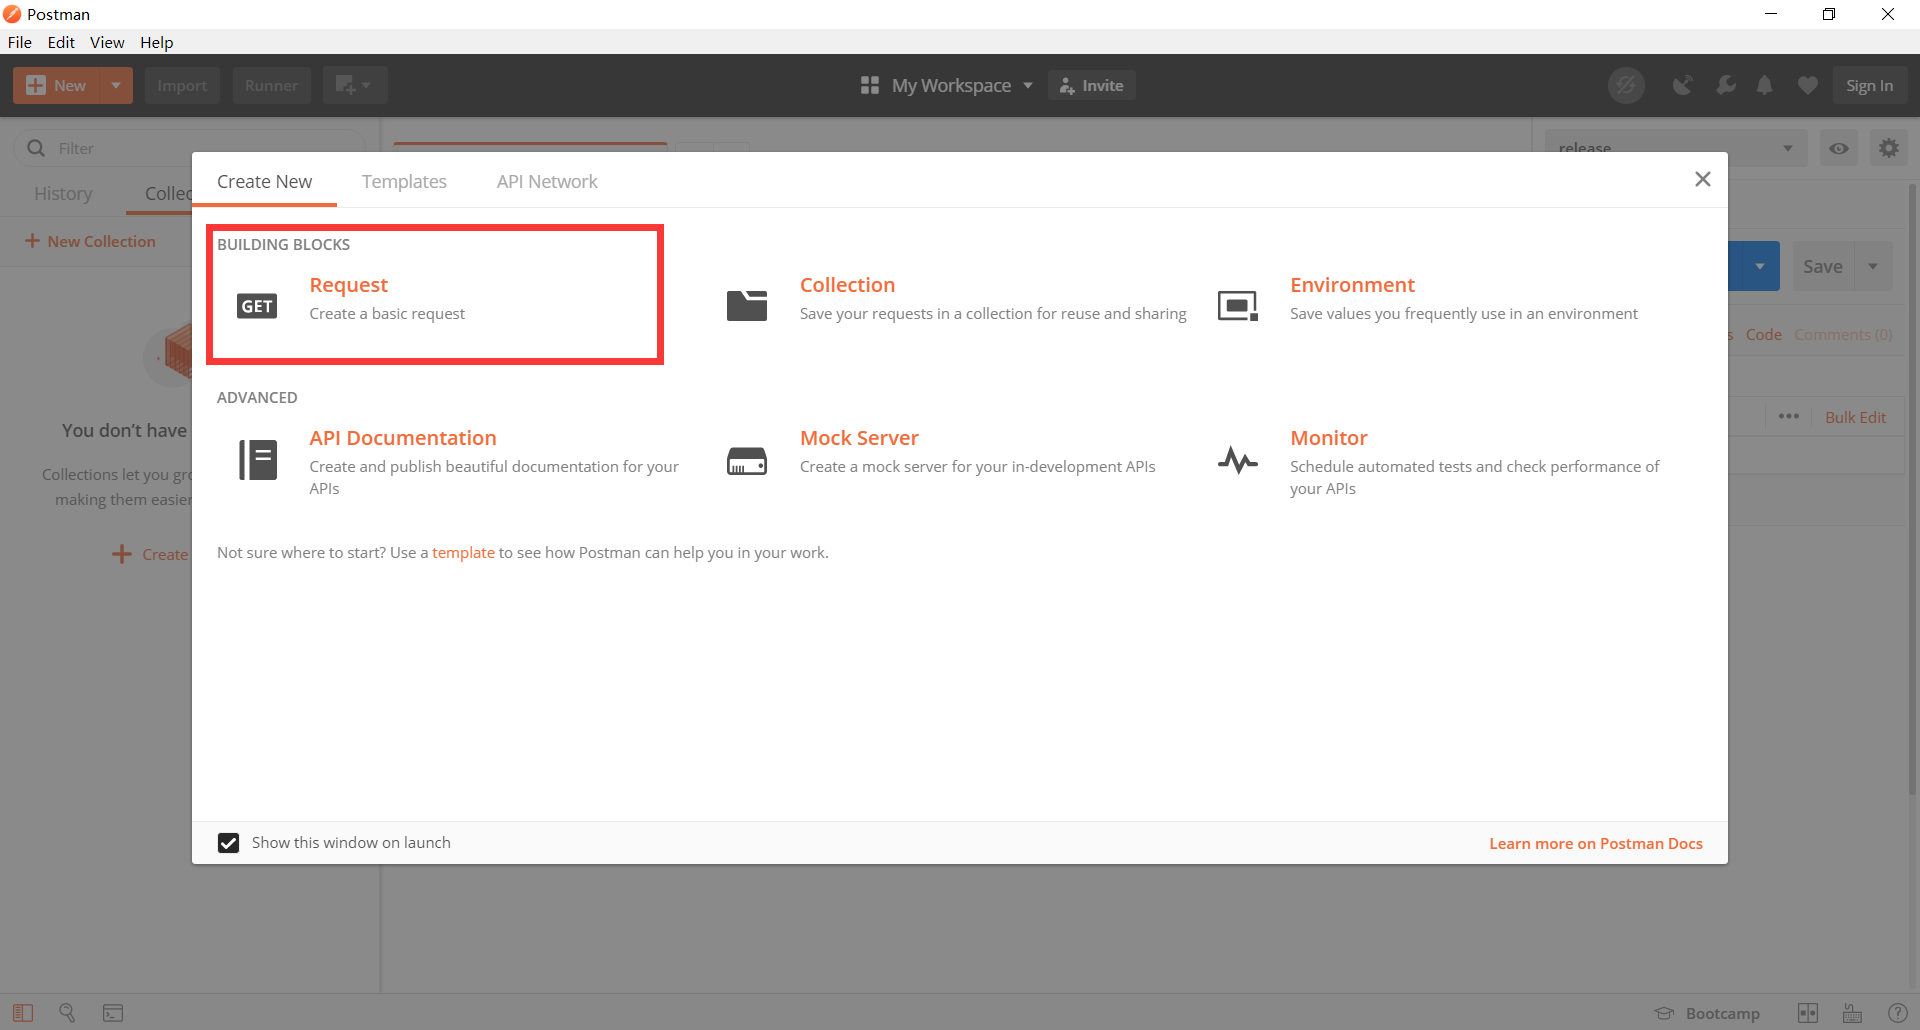The image size is (1920, 1030).
Task: Close the Create New dialog
Action: pos(1703,179)
